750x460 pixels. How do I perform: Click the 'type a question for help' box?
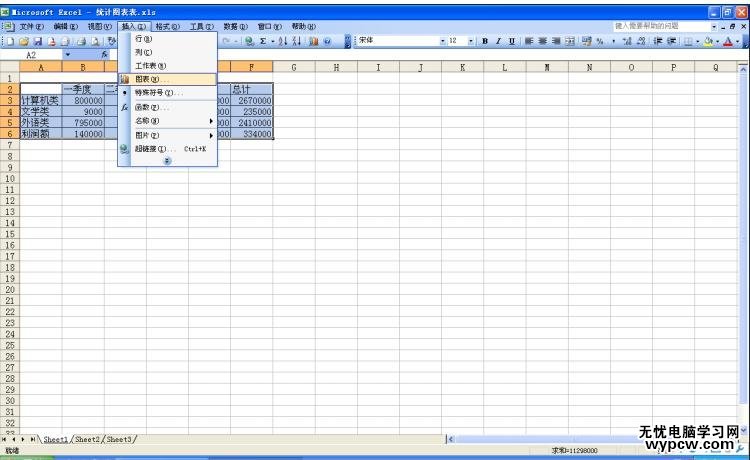click(662, 26)
